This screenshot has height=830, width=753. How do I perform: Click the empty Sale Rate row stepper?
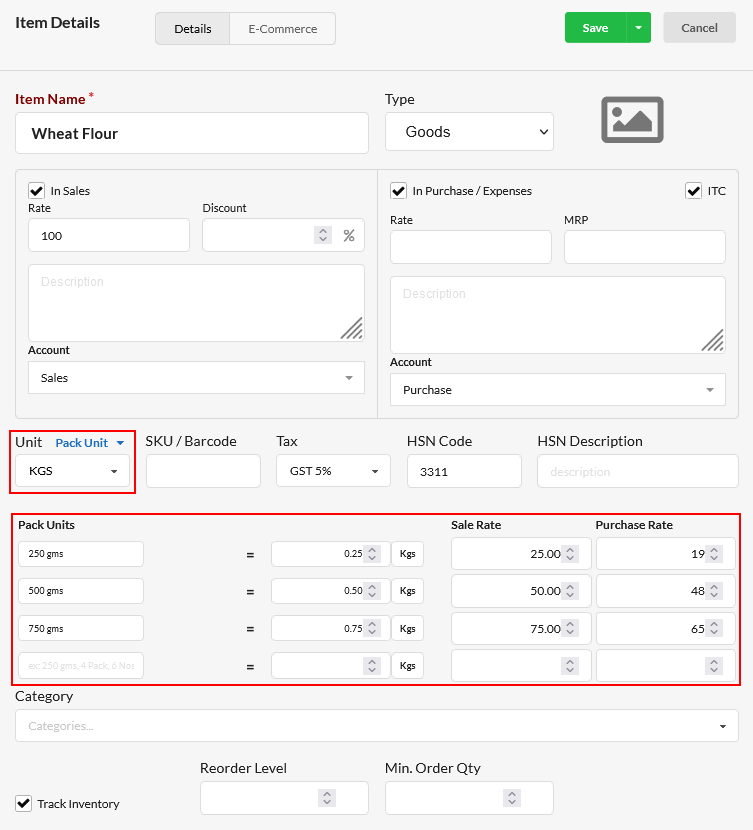[x=570, y=666]
